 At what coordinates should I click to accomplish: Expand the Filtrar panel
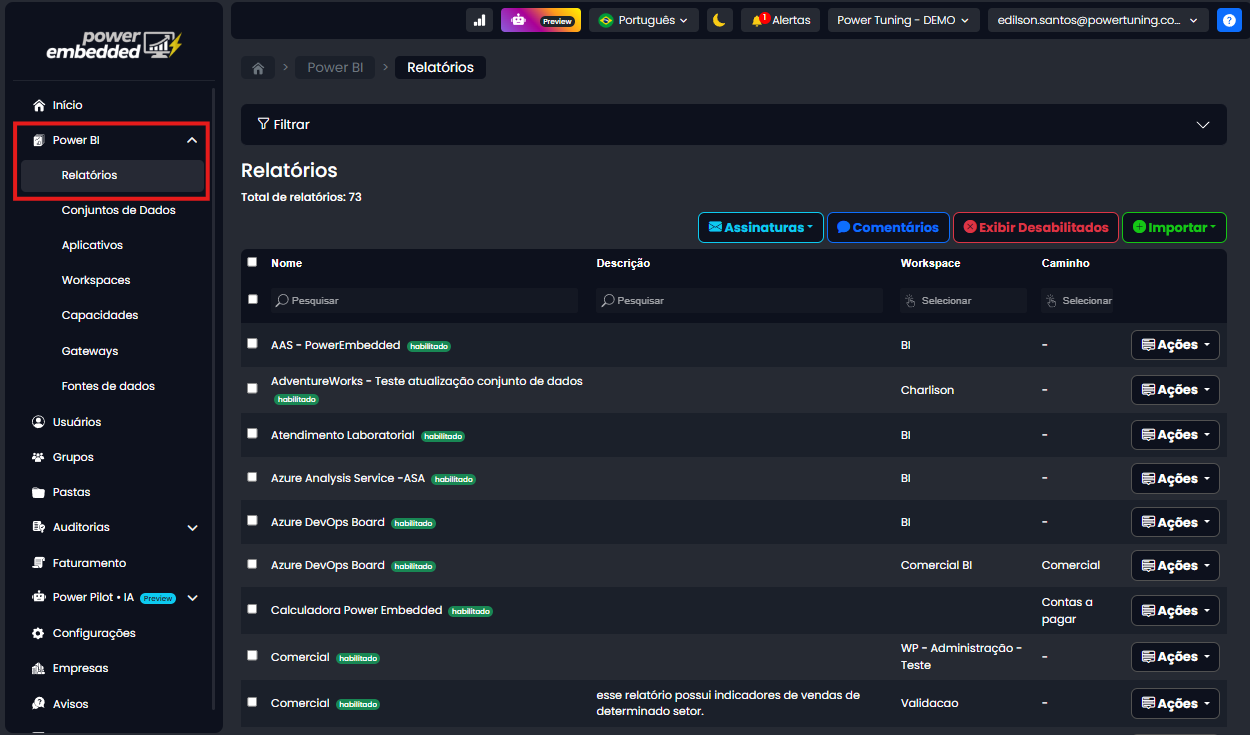[733, 125]
